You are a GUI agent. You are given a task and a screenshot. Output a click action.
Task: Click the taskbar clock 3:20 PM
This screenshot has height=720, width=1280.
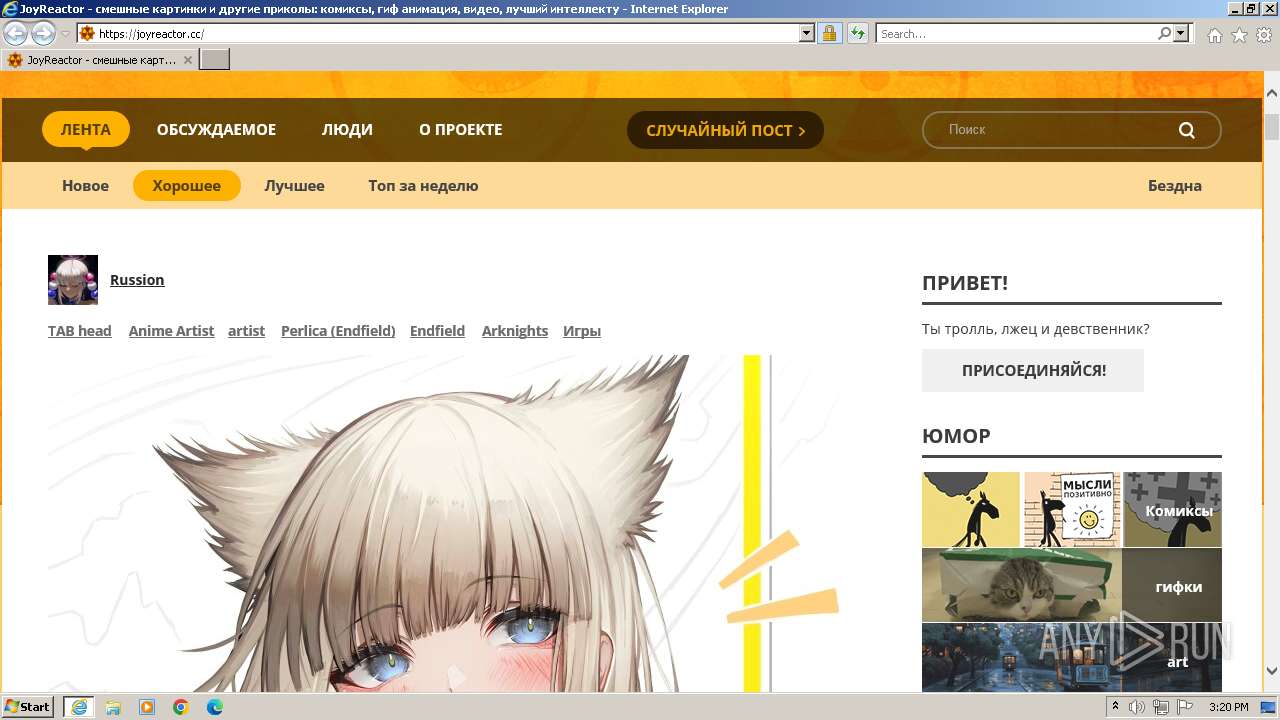click(1228, 707)
